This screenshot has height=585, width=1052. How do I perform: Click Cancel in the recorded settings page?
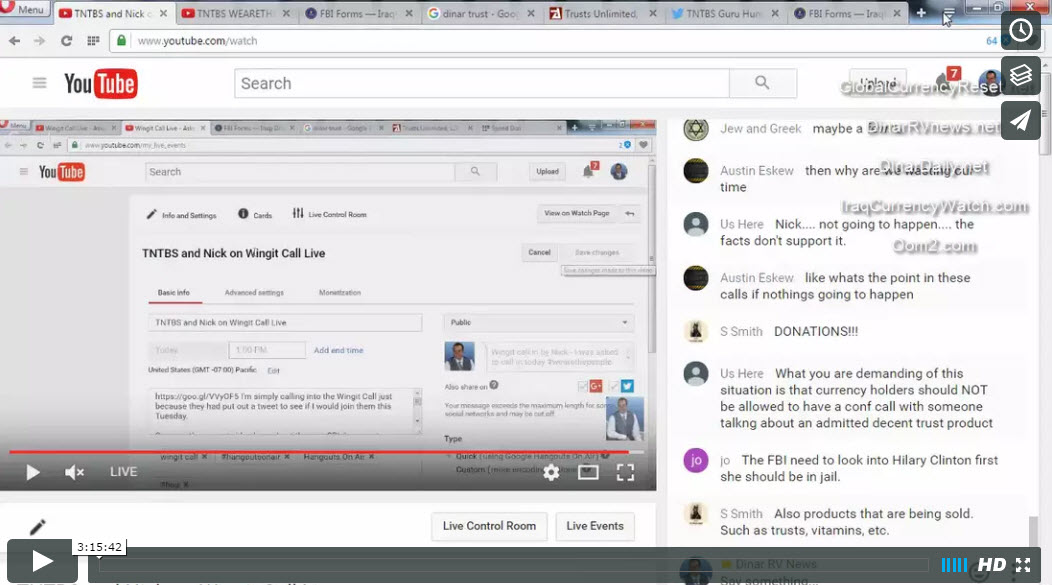point(539,252)
